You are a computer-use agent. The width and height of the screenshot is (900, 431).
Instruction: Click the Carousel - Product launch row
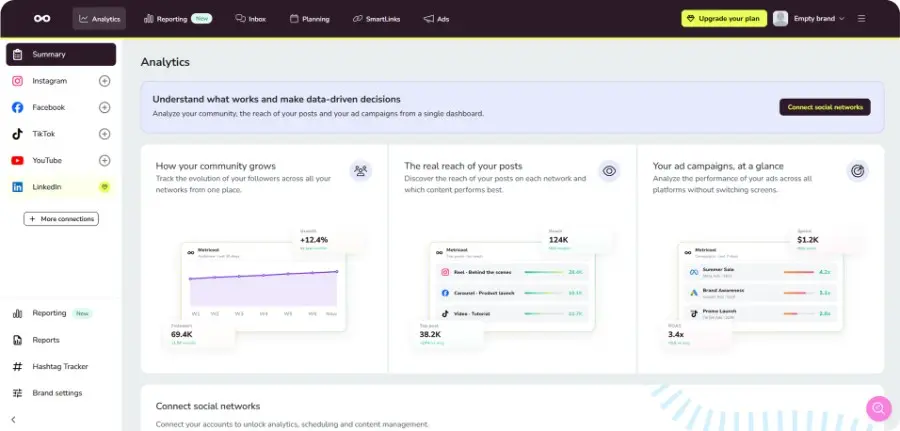(x=512, y=293)
